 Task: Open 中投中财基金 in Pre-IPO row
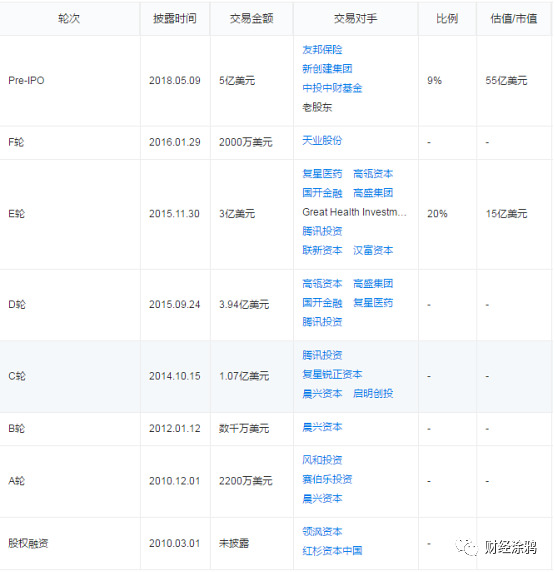pyautogui.click(x=332, y=88)
